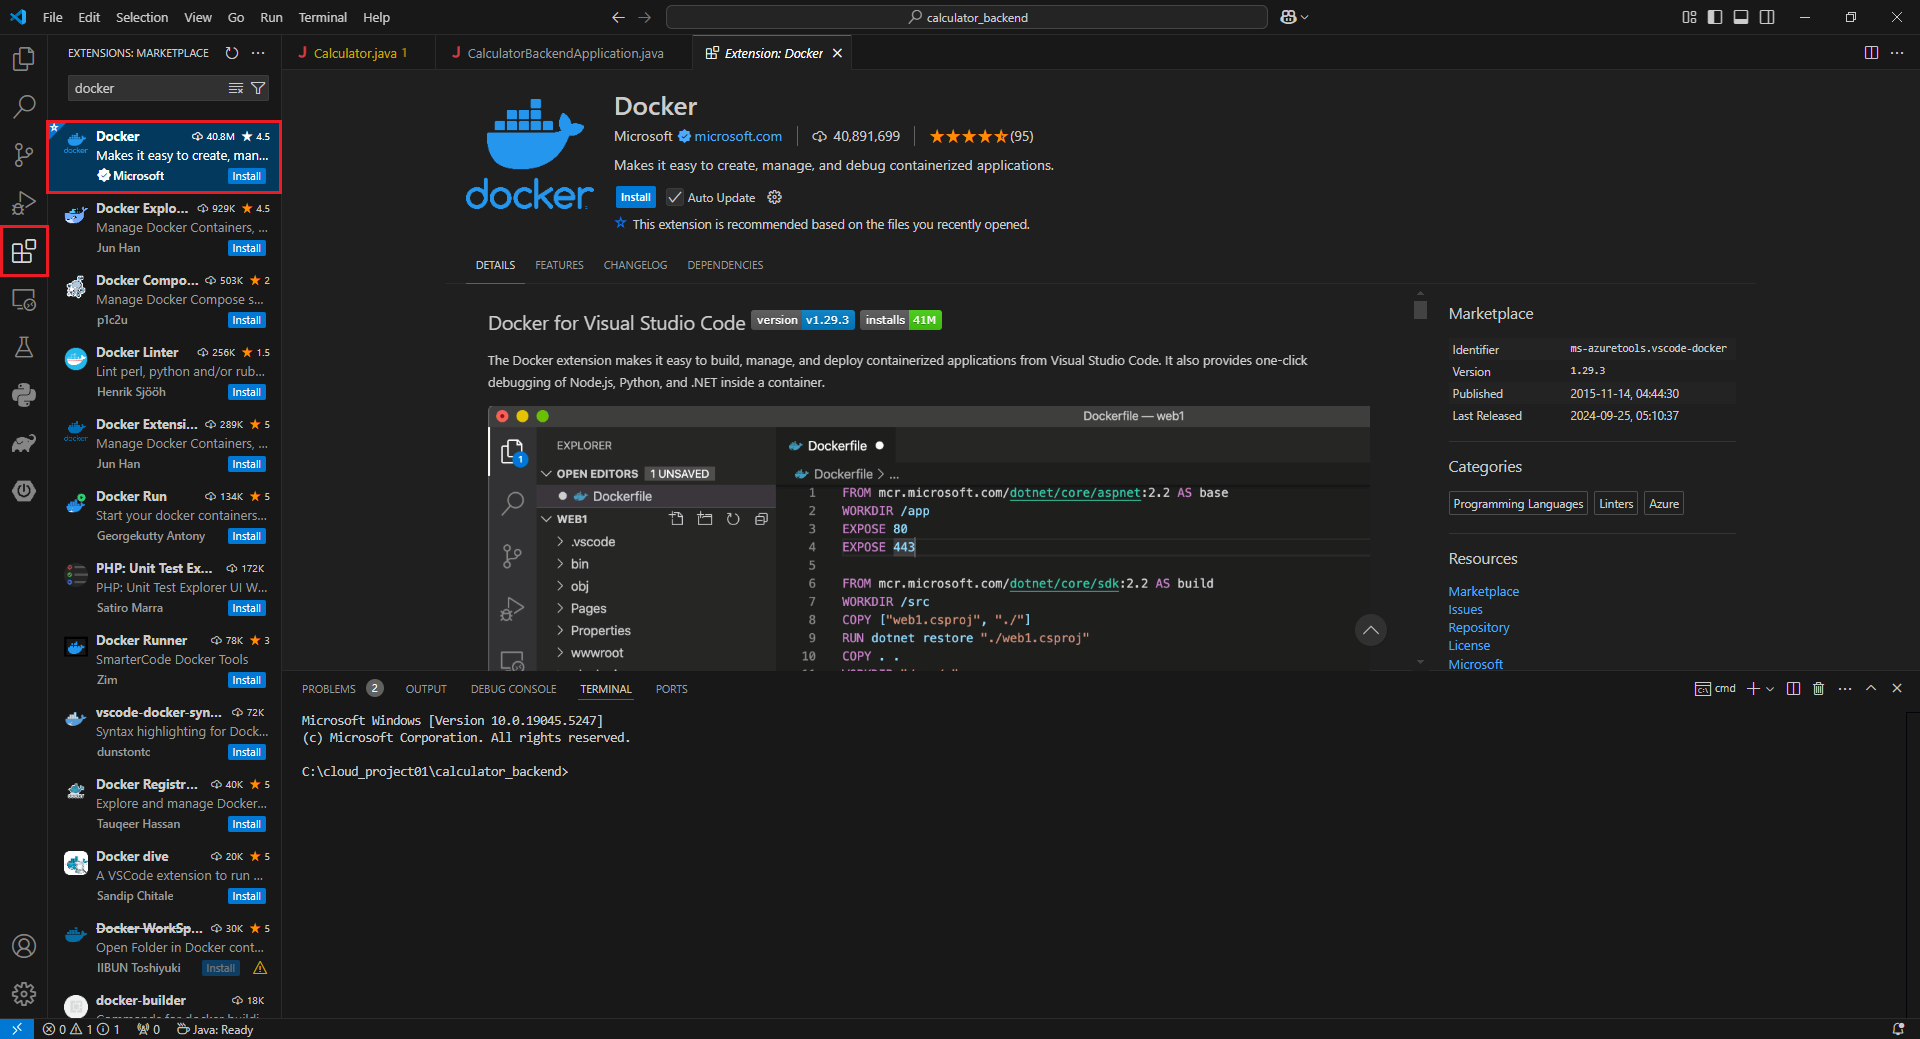This screenshot has width=1920, height=1039.
Task: Toggle primary side bar visibility
Action: [1715, 17]
